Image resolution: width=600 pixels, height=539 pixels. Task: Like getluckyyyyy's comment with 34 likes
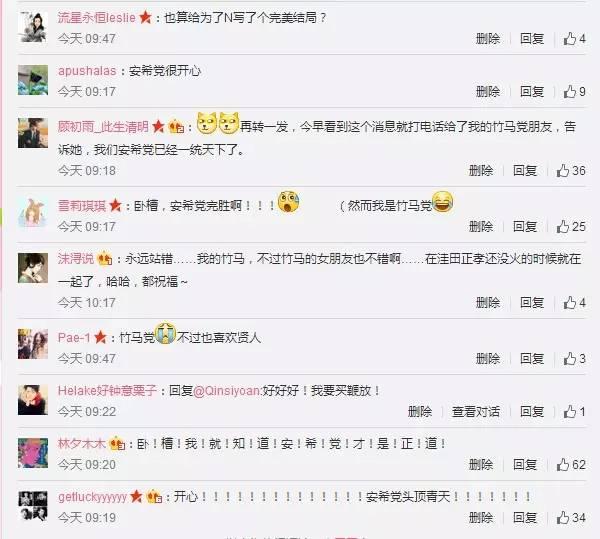(571, 518)
